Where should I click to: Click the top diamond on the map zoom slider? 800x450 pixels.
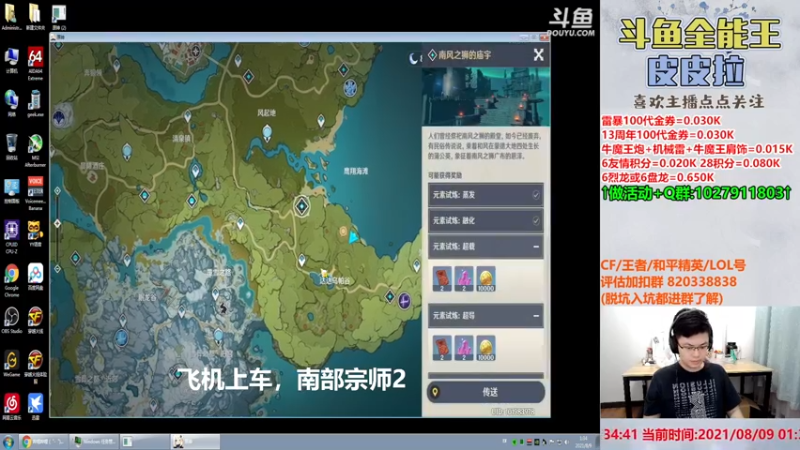(58, 191)
